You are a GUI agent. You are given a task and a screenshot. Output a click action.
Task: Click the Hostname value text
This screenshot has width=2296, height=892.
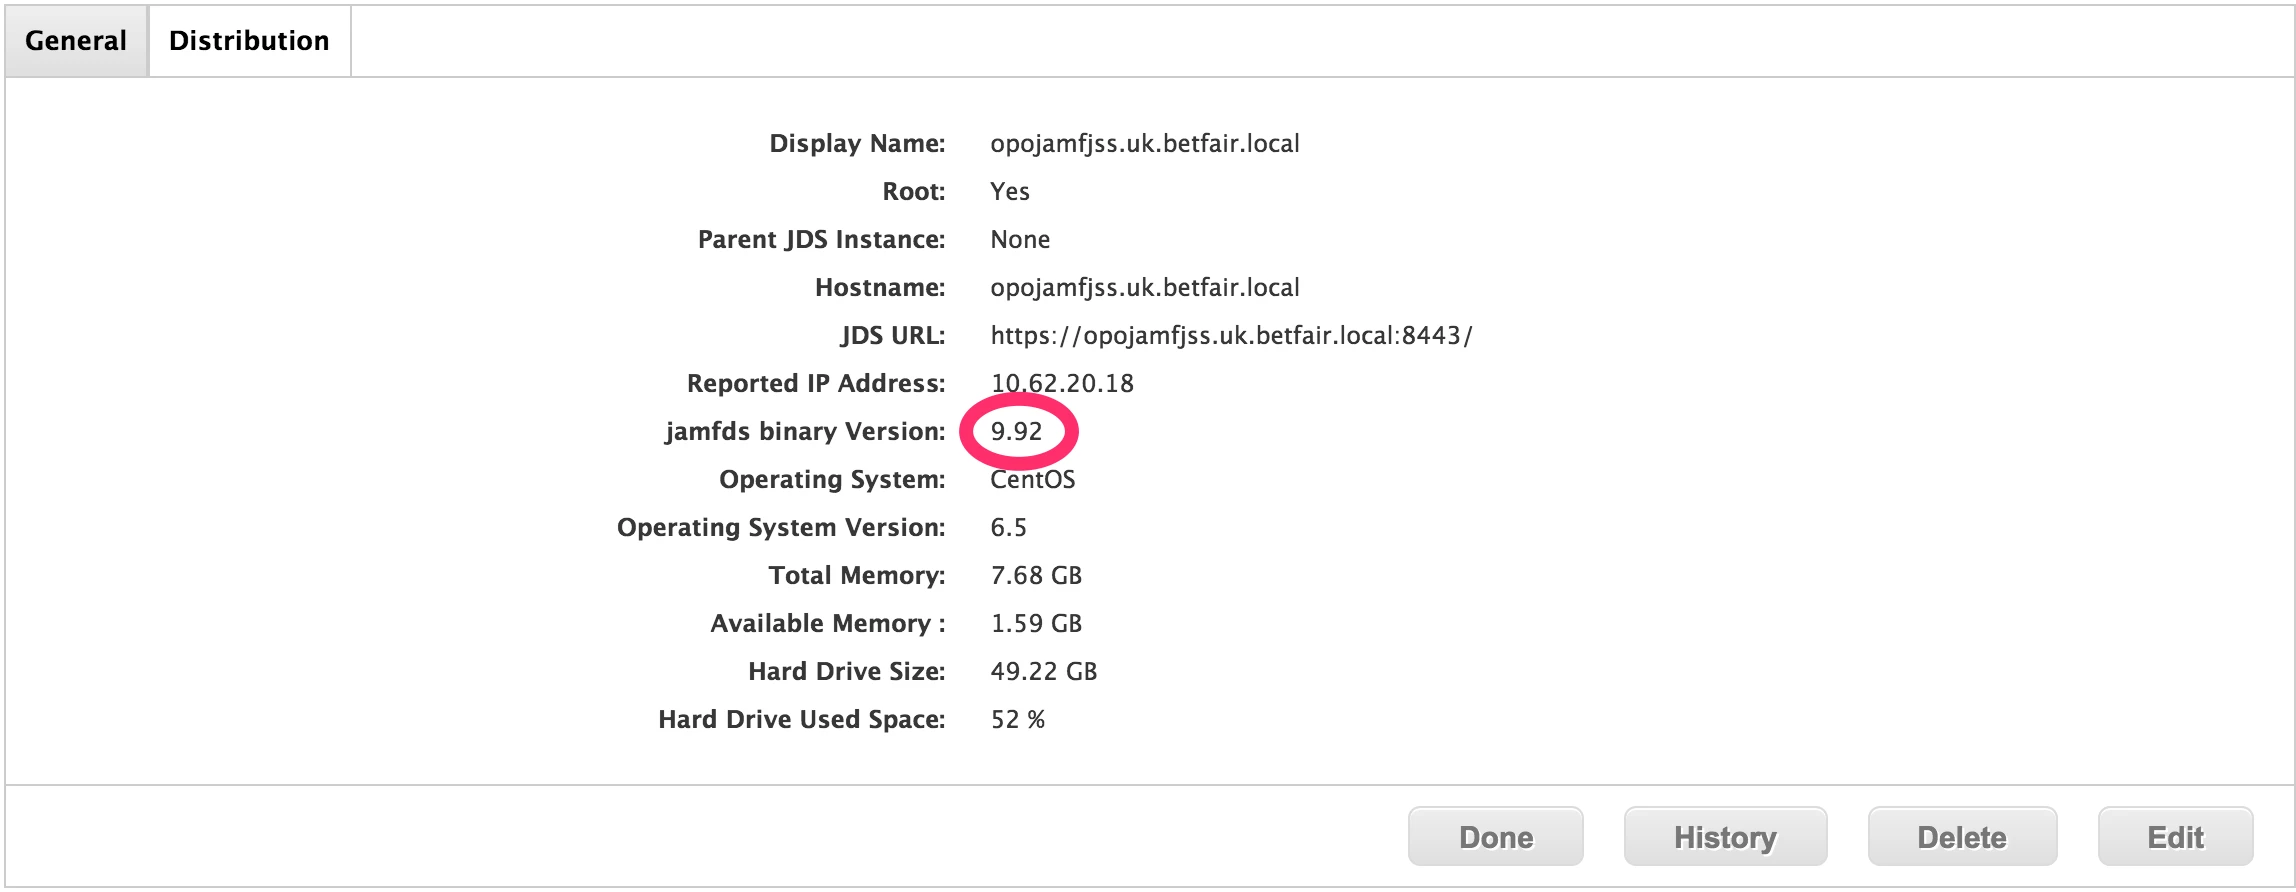point(1145,288)
